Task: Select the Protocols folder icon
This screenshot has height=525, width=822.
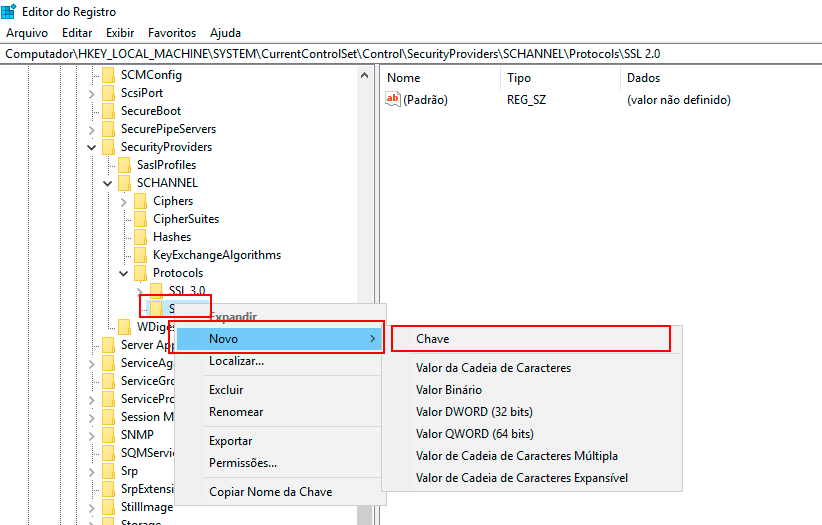Action: point(140,273)
